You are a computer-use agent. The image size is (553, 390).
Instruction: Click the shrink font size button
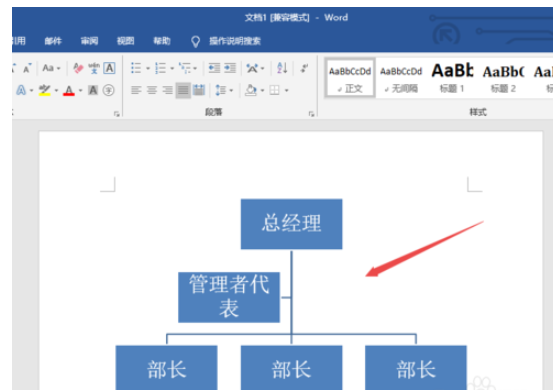click(x=27, y=68)
